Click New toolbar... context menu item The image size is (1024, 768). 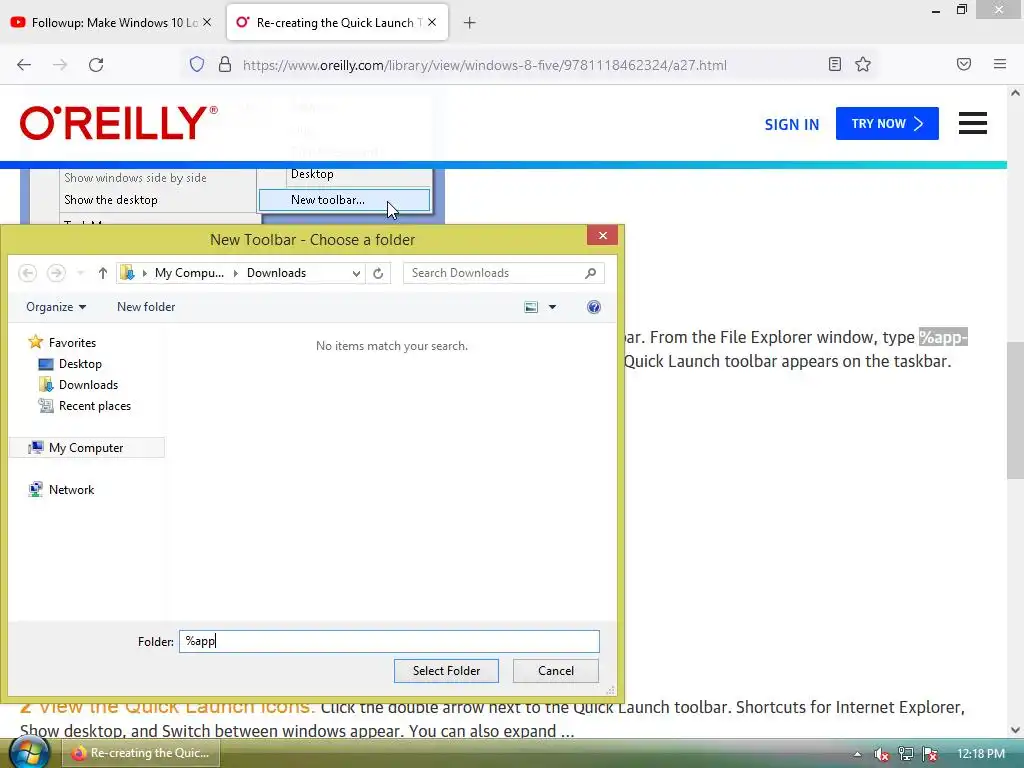point(345,200)
